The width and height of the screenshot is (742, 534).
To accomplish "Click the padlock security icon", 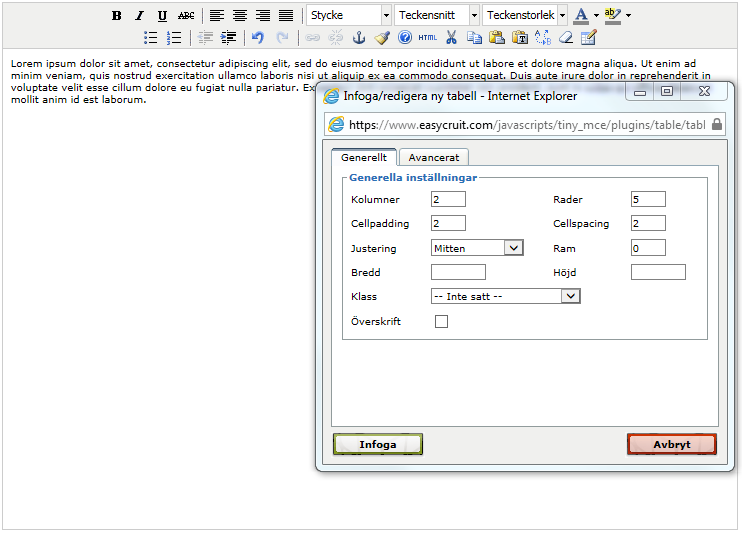I will pos(717,125).
